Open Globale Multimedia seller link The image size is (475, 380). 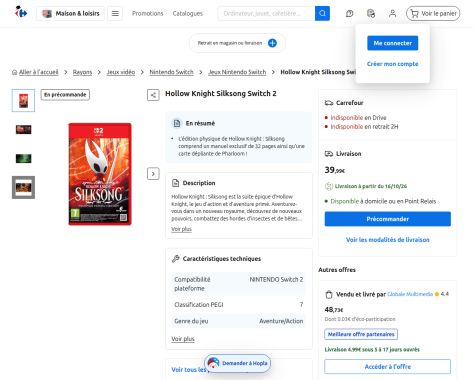[410, 294]
